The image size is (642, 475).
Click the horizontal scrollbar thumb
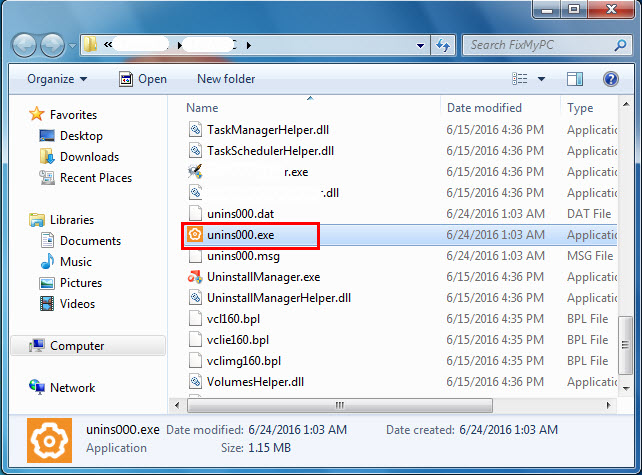tap(340, 405)
